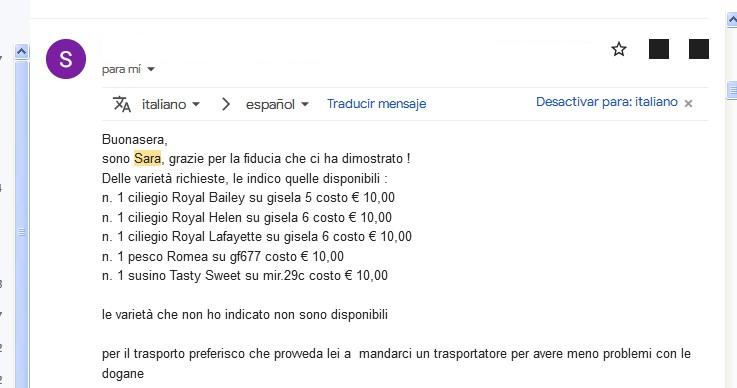The width and height of the screenshot is (737, 388).
Task: Click the arrow between italiano and español
Action: tap(226, 104)
